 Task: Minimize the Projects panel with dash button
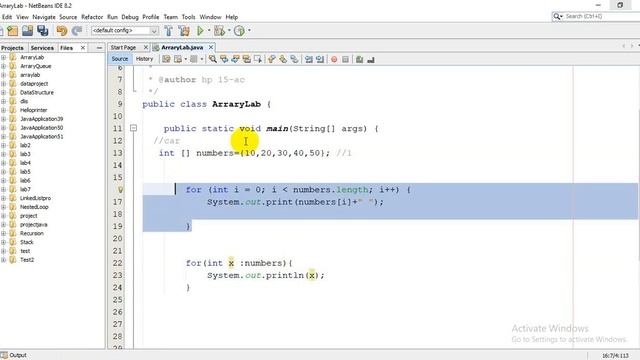[99, 48]
